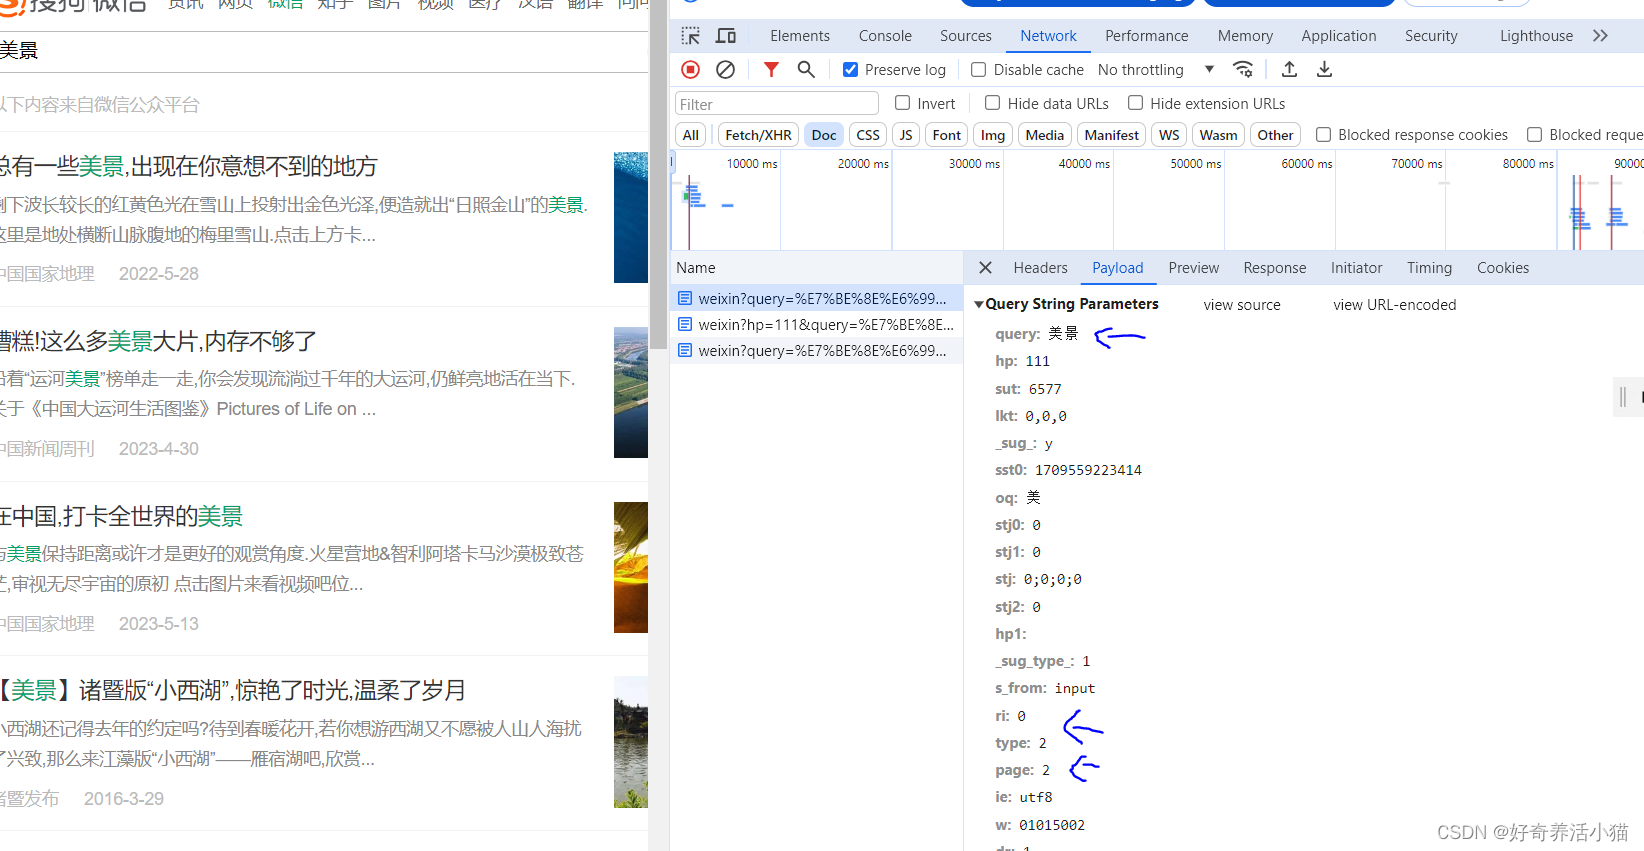Filter requests by WS
This screenshot has height=851, width=1644.
[1169, 135]
